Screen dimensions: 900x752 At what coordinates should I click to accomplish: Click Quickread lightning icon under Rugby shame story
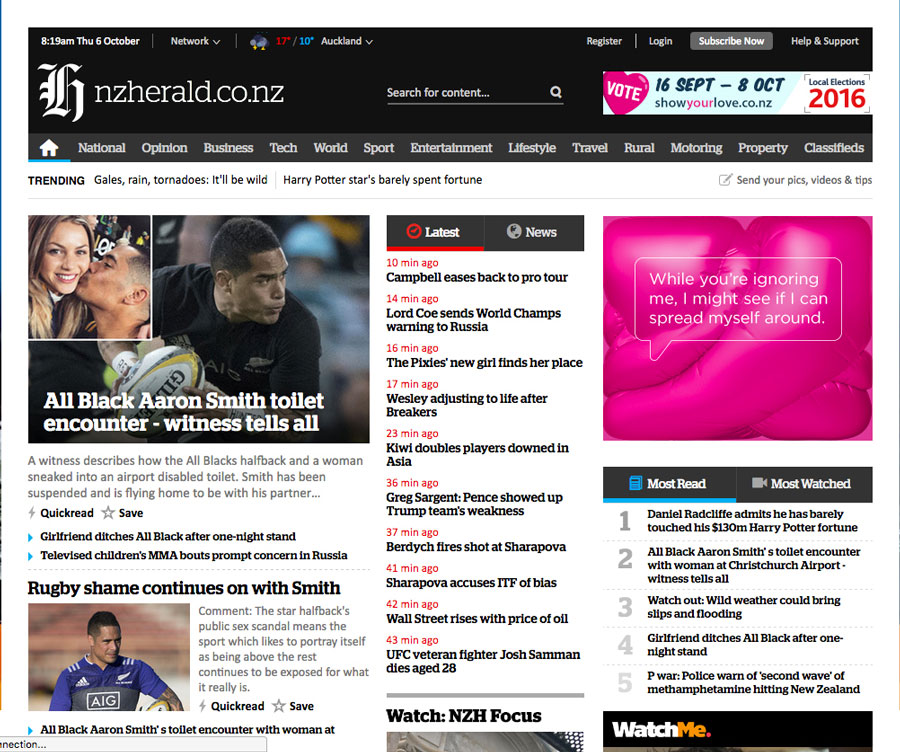(x=203, y=706)
